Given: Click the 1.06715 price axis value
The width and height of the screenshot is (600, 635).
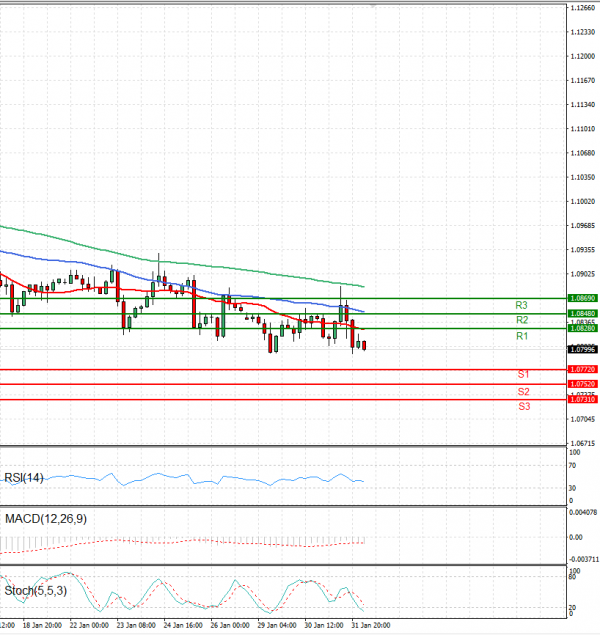Looking at the screenshot, I should [583, 443].
